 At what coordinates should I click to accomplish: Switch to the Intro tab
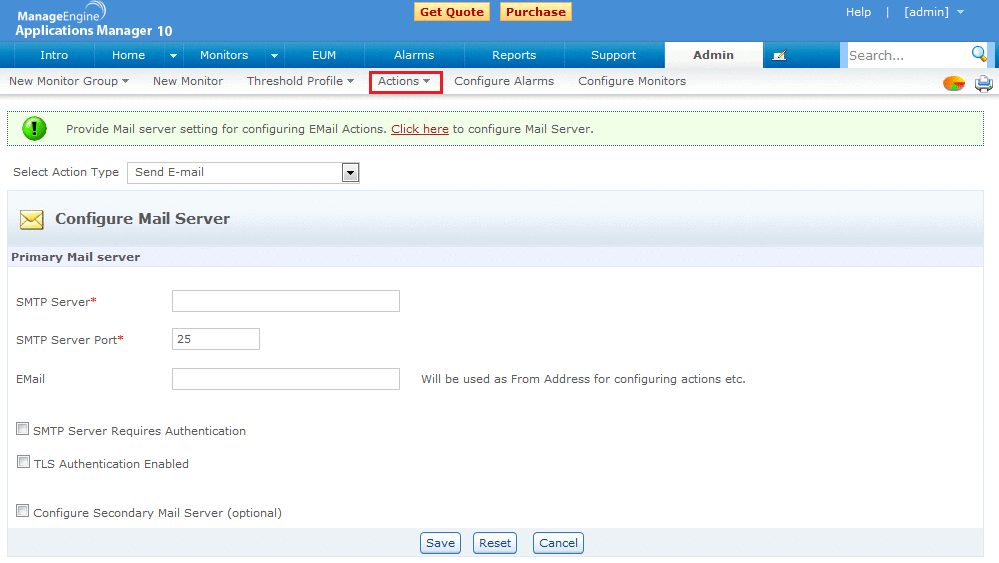(x=54, y=55)
